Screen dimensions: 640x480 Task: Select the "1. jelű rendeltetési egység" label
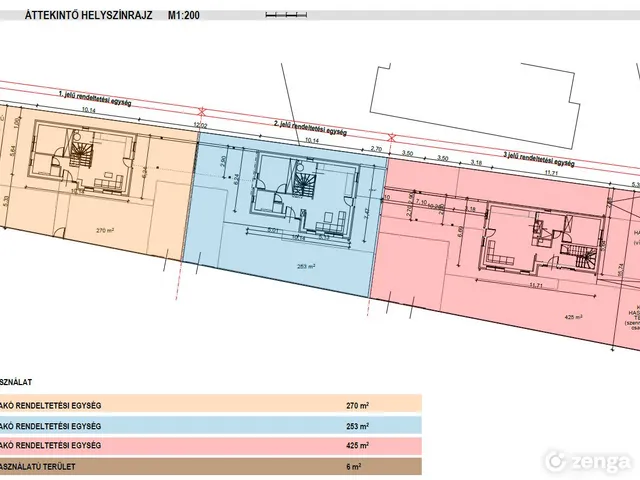[95, 100]
